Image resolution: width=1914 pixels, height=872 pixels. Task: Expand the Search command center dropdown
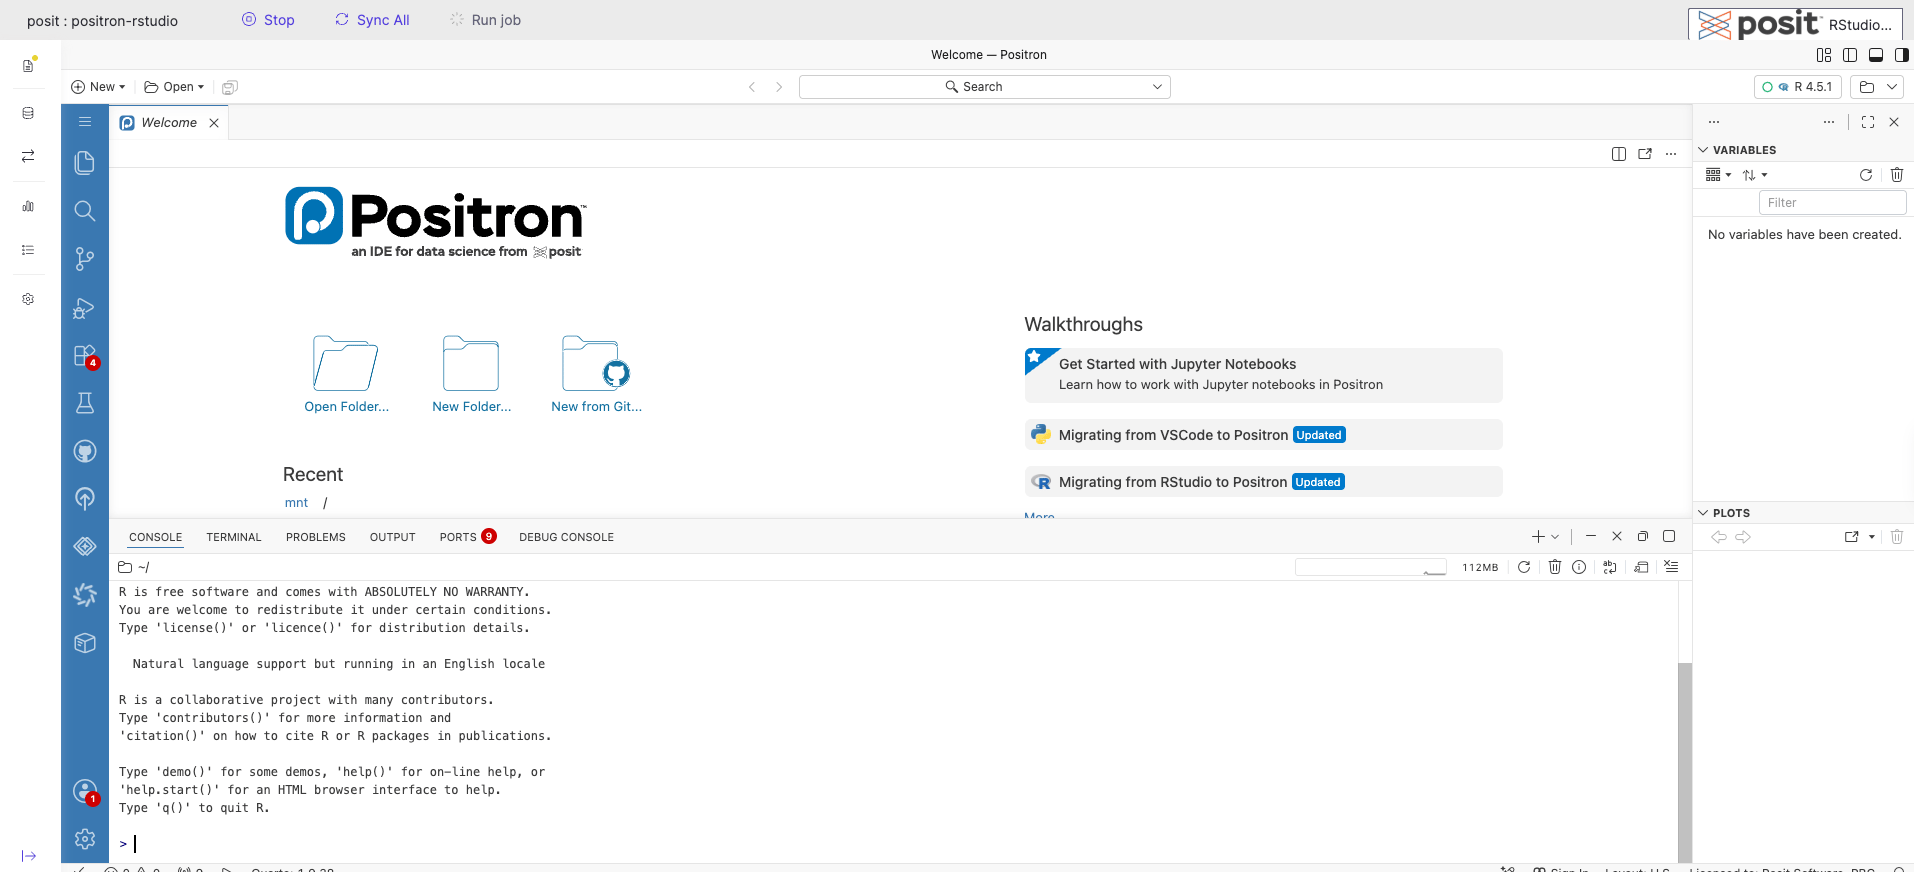1157,87
